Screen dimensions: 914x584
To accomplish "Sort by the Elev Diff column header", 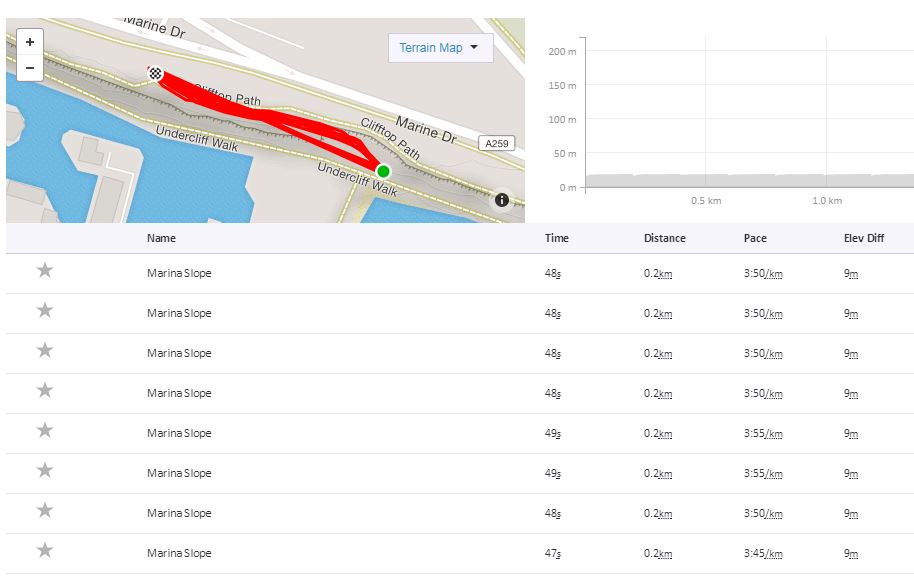I will pyautogui.click(x=864, y=238).
